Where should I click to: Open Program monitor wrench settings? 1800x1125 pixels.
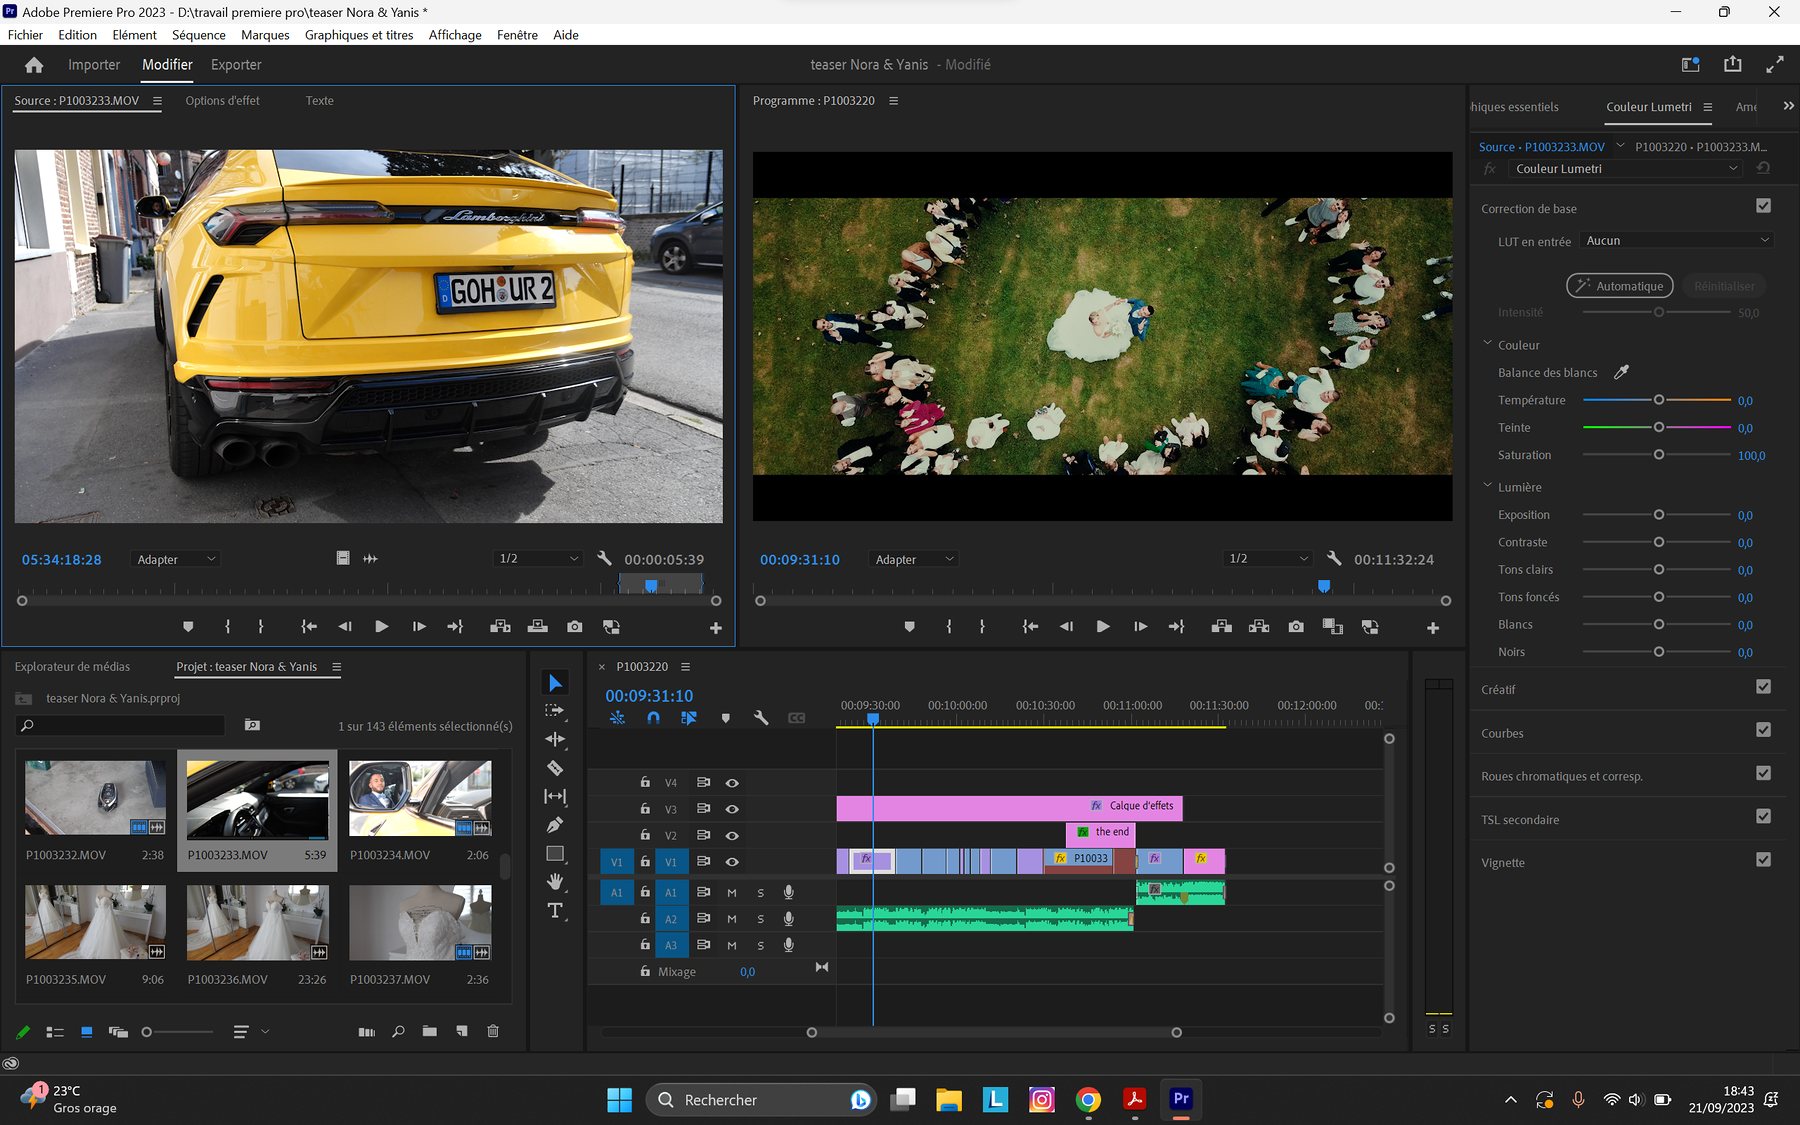[1334, 559]
